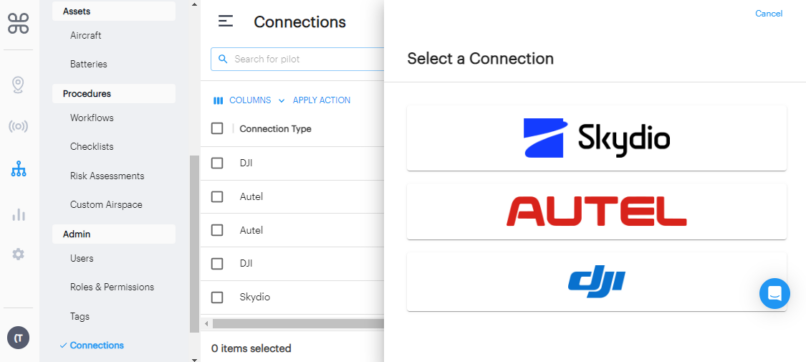Click the Search for pilot field
This screenshot has width=806, height=362.
(x=297, y=59)
